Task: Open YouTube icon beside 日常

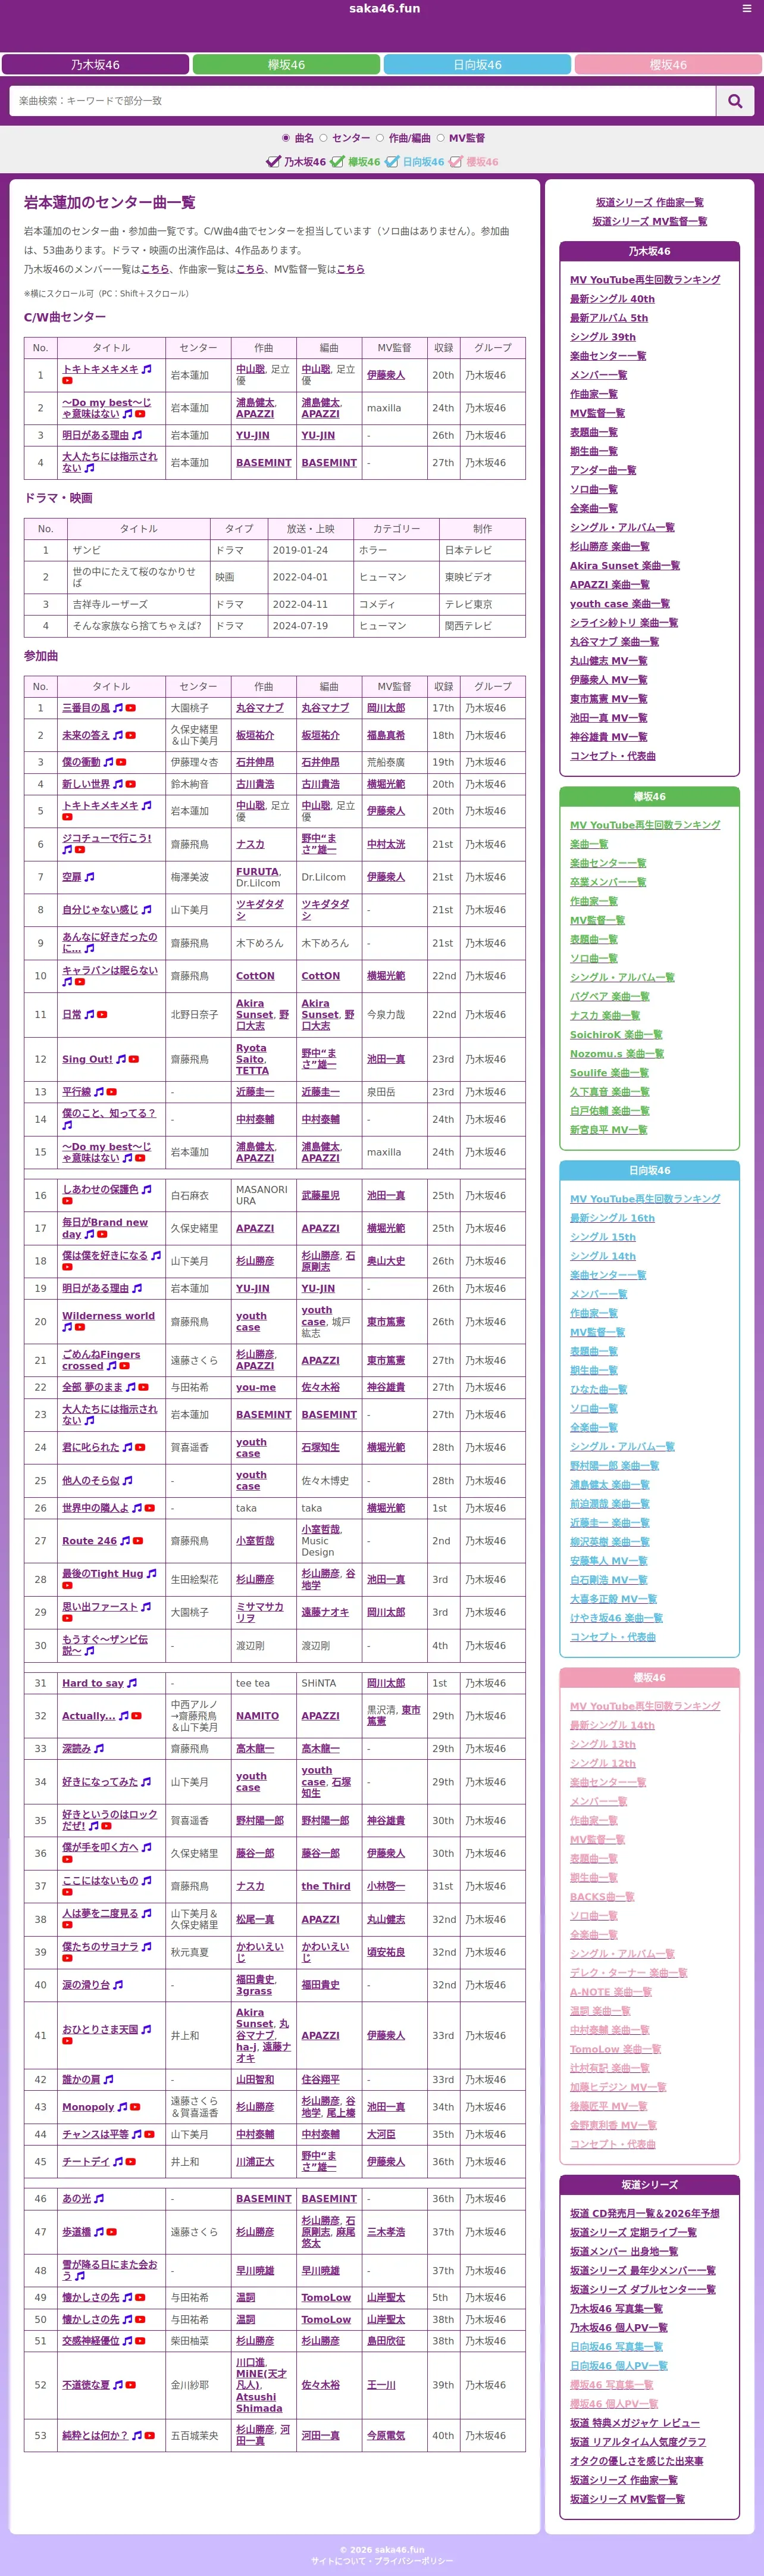Action: click(x=102, y=1014)
